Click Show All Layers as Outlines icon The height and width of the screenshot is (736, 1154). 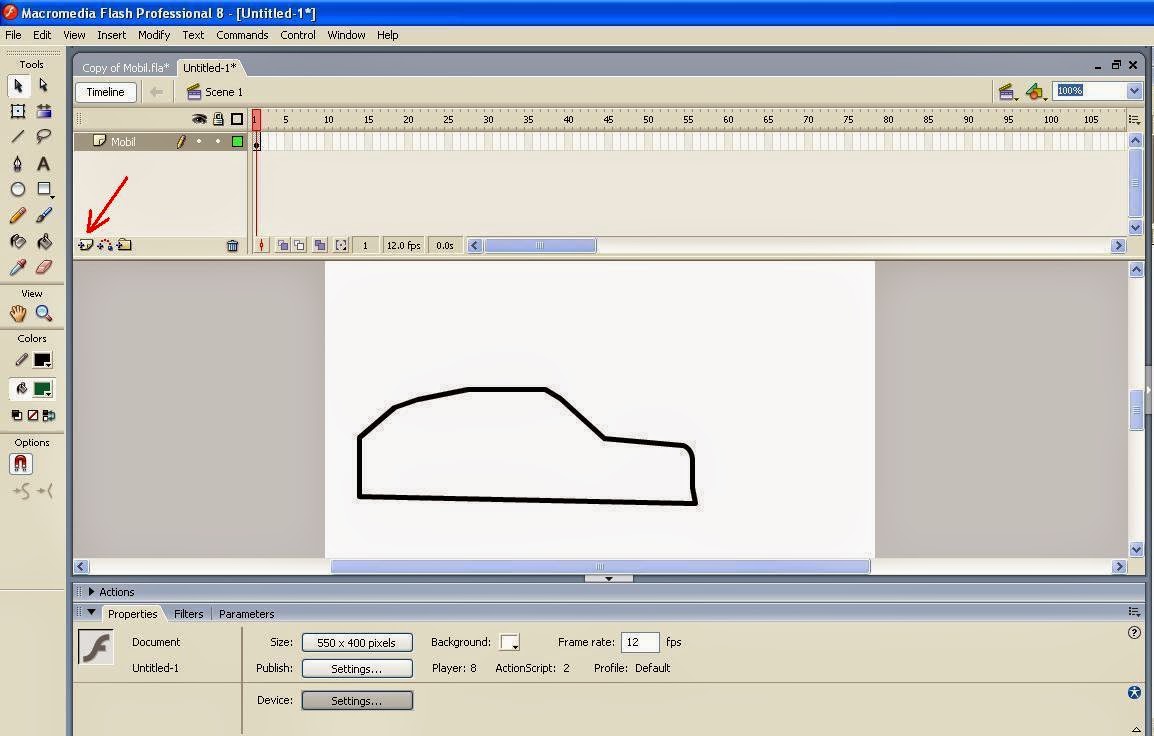[237, 118]
